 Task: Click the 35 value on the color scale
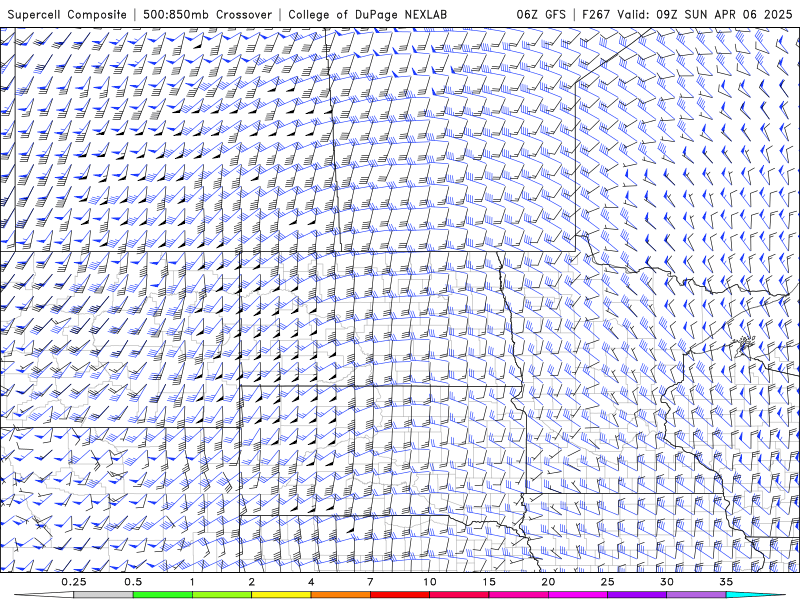click(726, 582)
